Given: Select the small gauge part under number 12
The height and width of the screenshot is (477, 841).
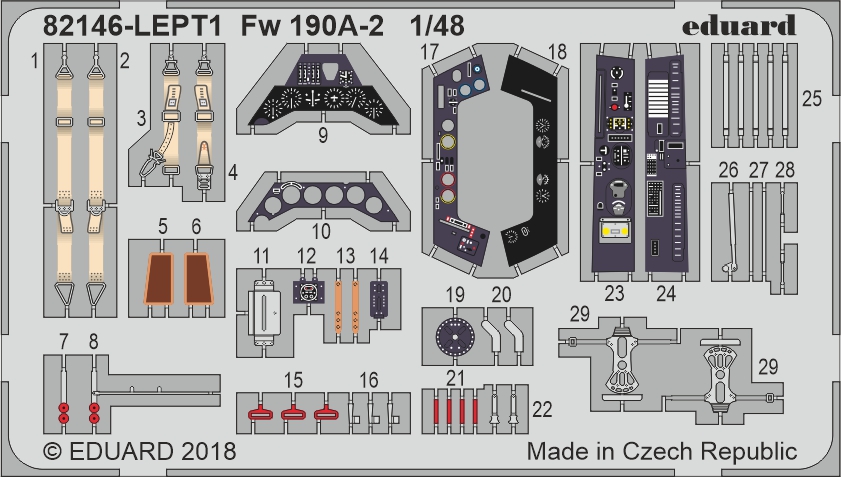Looking at the screenshot, I should pyautogui.click(x=307, y=291).
